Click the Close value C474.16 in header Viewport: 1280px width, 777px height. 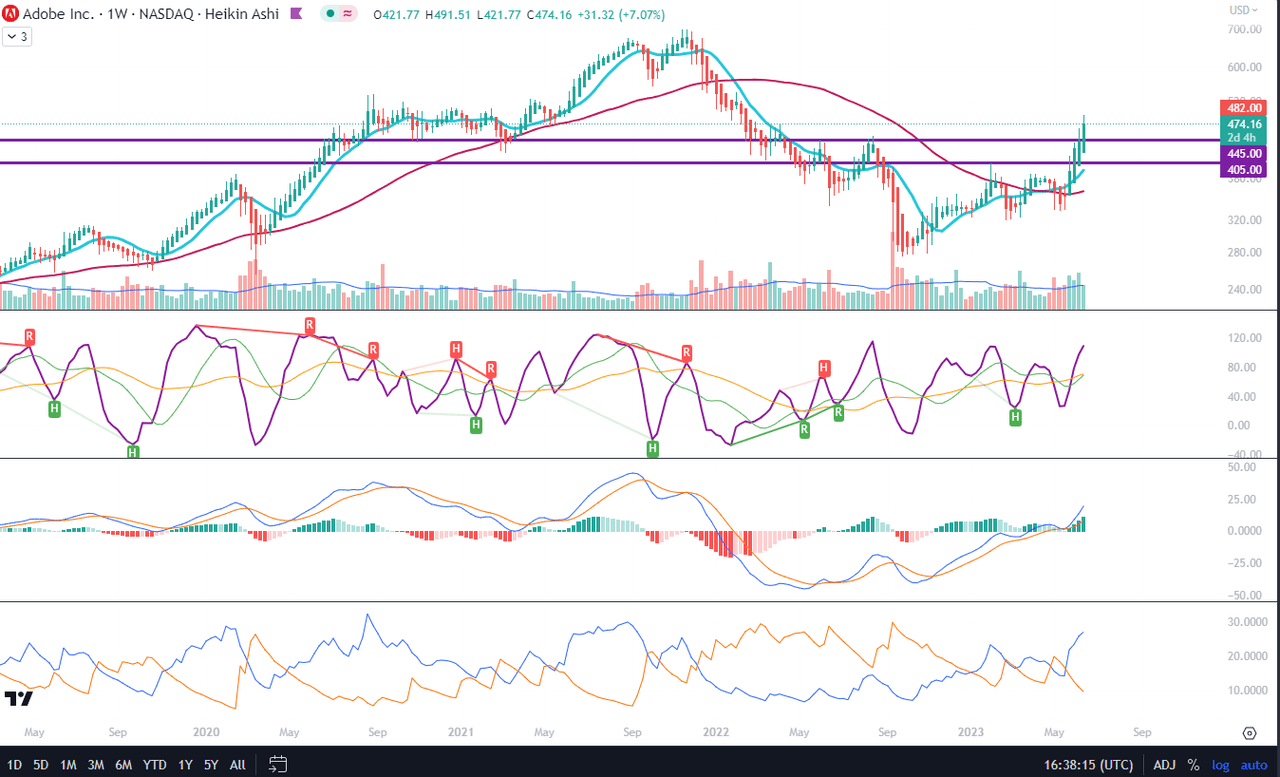click(x=549, y=14)
